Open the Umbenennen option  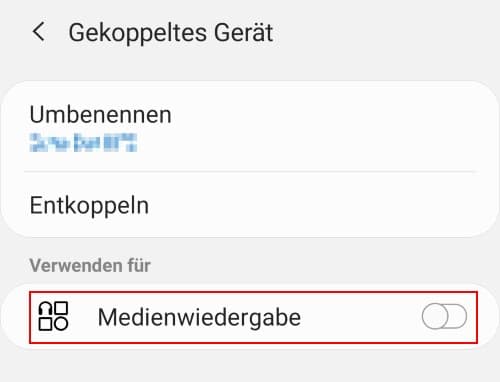pyautogui.click(x=250, y=127)
